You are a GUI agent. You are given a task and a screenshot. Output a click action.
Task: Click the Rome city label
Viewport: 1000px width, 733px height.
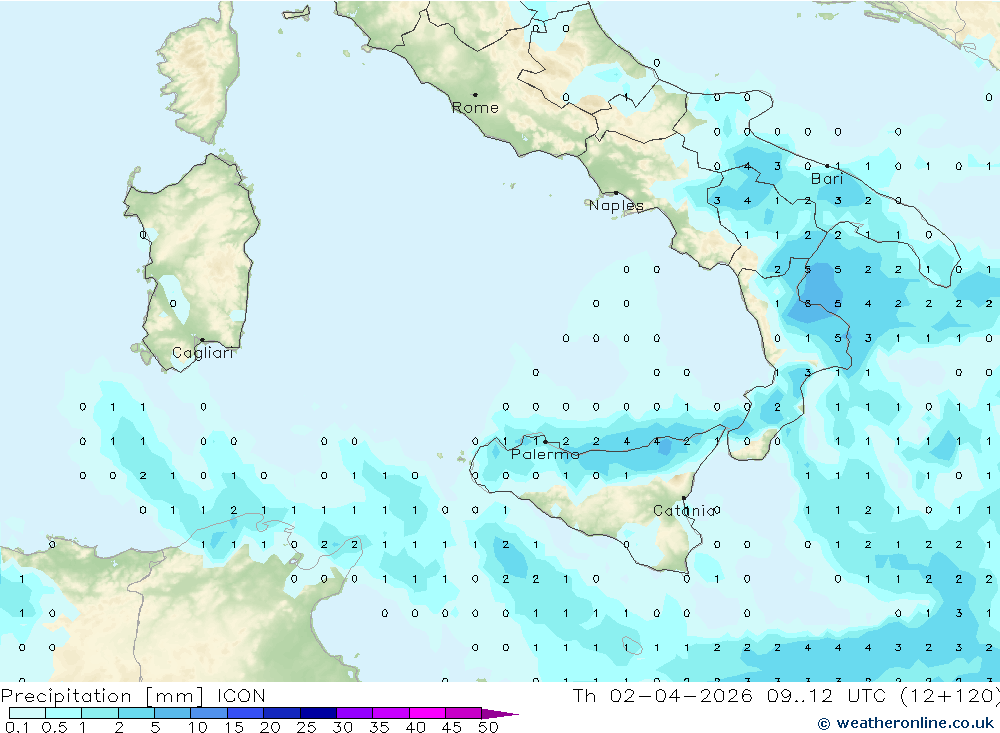click(475, 108)
